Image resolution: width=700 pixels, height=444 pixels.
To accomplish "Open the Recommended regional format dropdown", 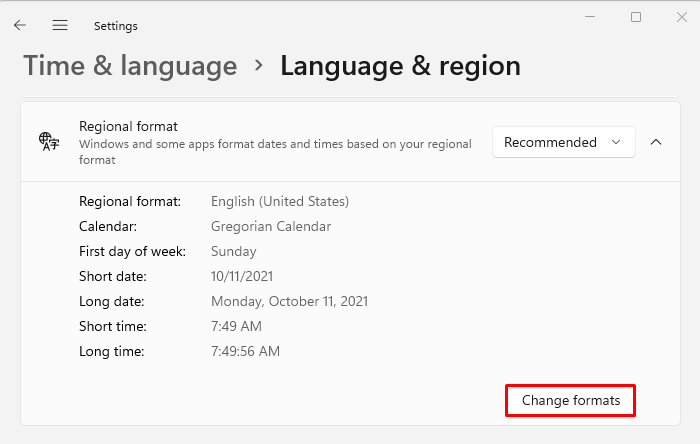I will (x=563, y=142).
